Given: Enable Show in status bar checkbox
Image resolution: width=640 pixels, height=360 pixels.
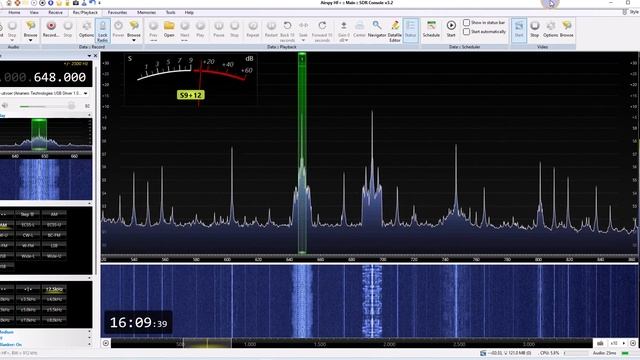Looking at the screenshot, I should pos(466,22).
